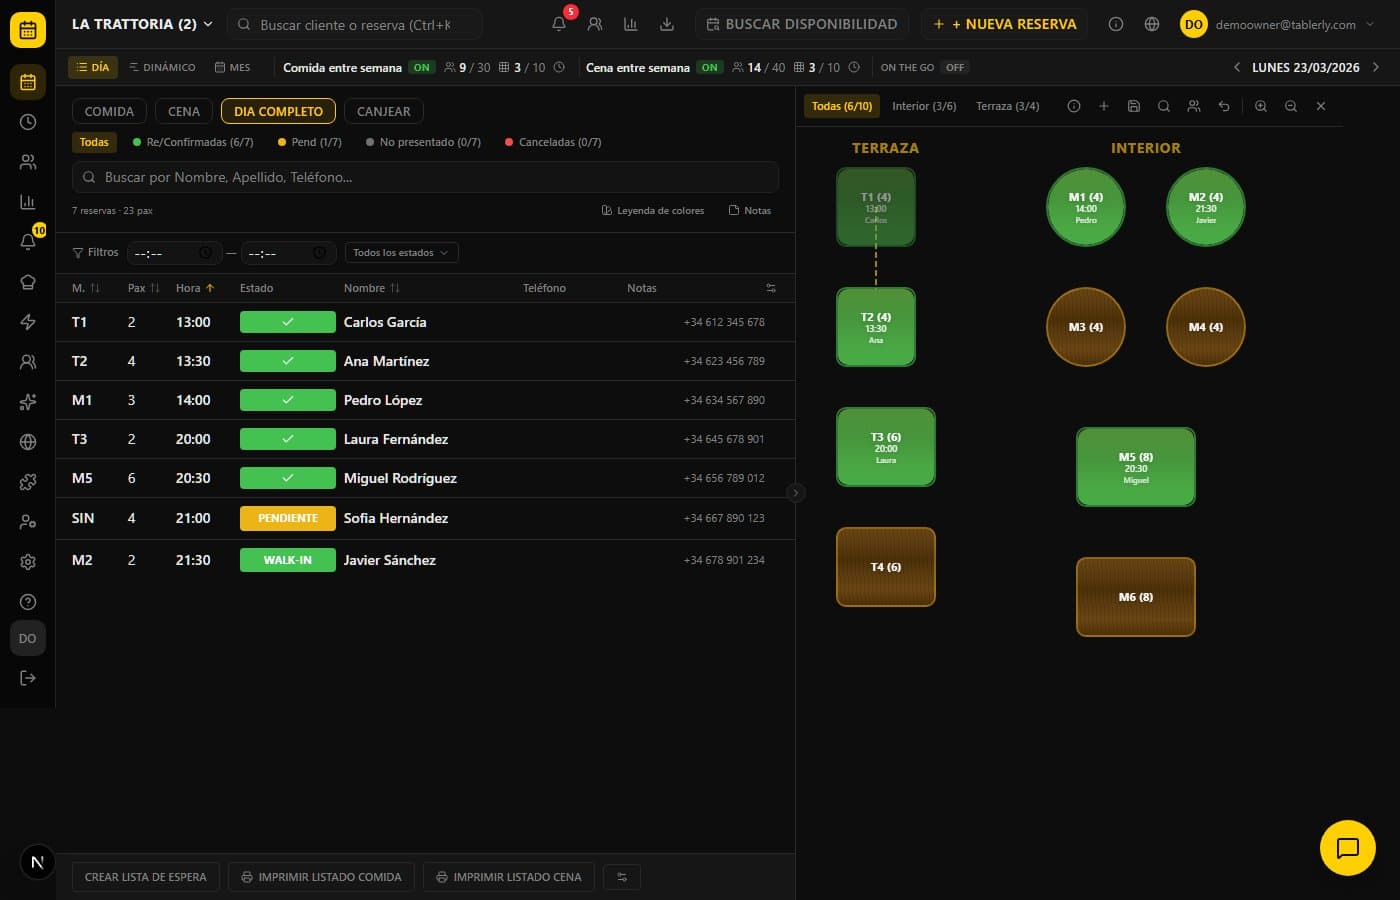Click the floor plan info circle icon
This screenshot has width=1400, height=900.
click(1074, 106)
